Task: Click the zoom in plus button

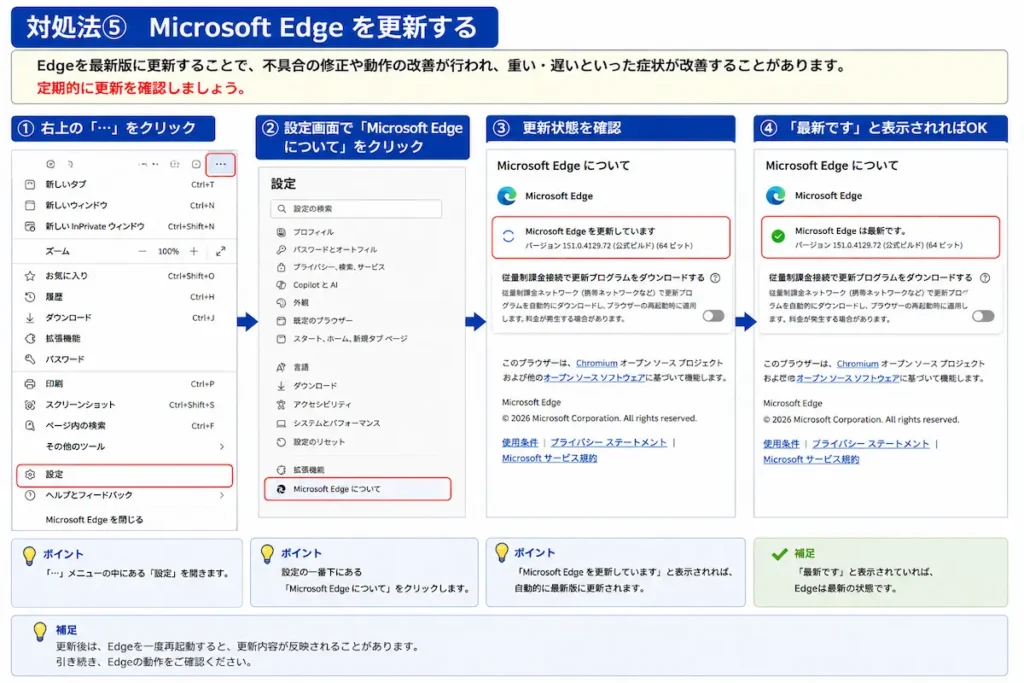Action: pyautogui.click(x=194, y=251)
